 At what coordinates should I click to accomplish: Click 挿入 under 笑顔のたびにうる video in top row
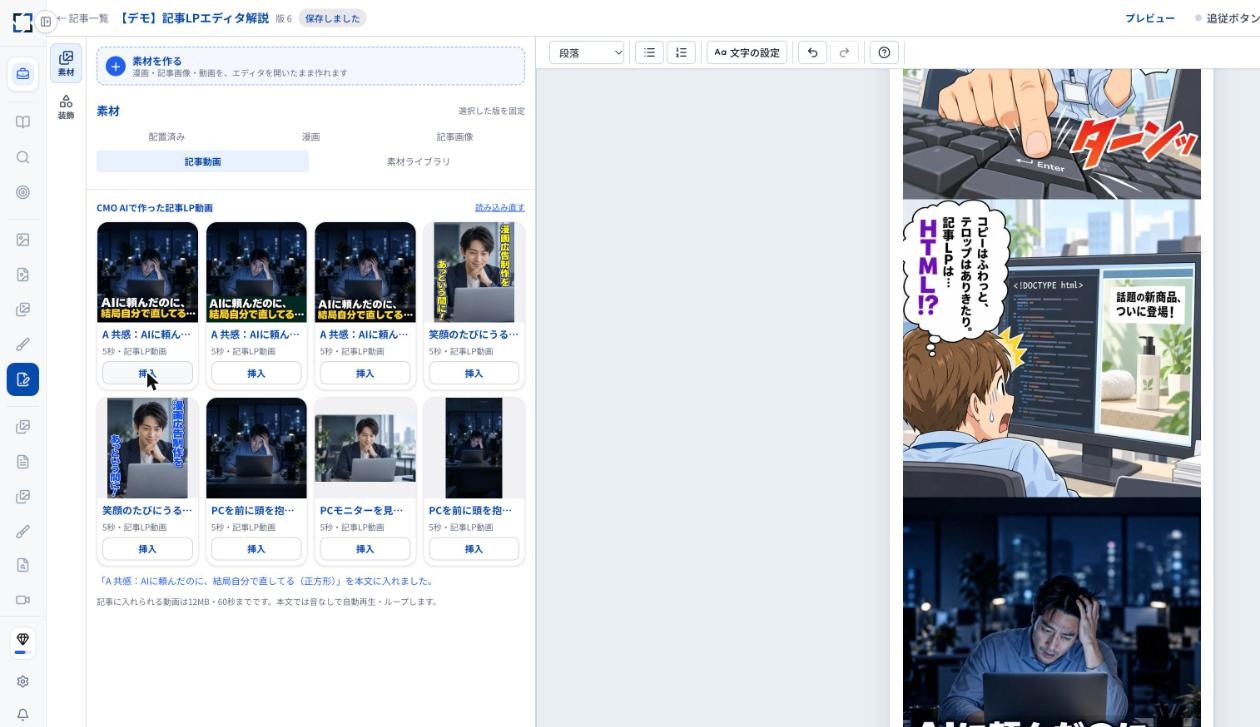coord(474,373)
